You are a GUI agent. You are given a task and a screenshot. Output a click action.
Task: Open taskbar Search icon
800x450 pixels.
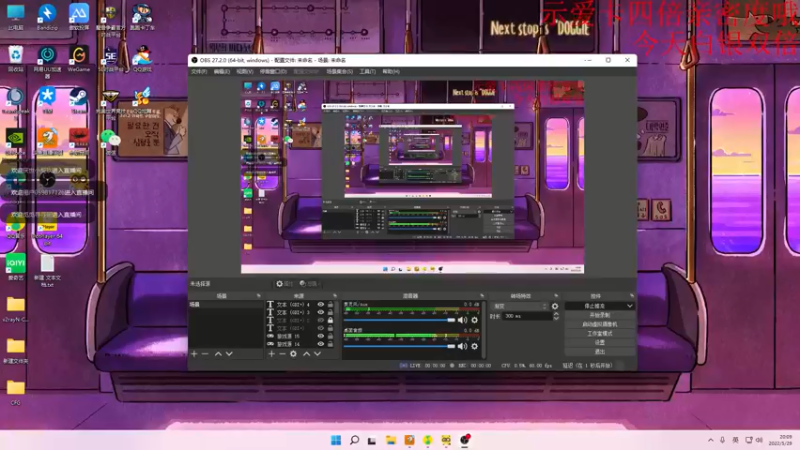point(354,440)
